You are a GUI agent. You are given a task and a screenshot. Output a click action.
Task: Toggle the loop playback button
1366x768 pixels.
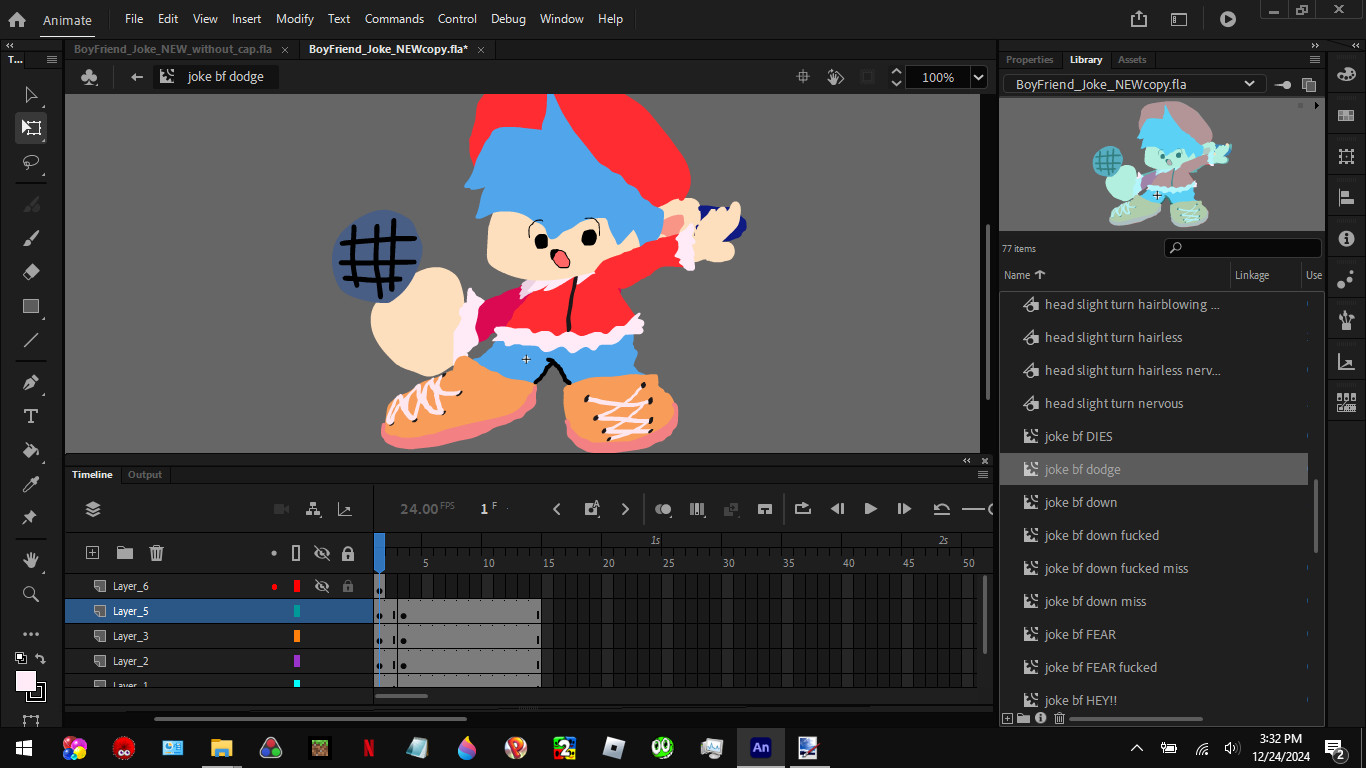pyautogui.click(x=802, y=509)
